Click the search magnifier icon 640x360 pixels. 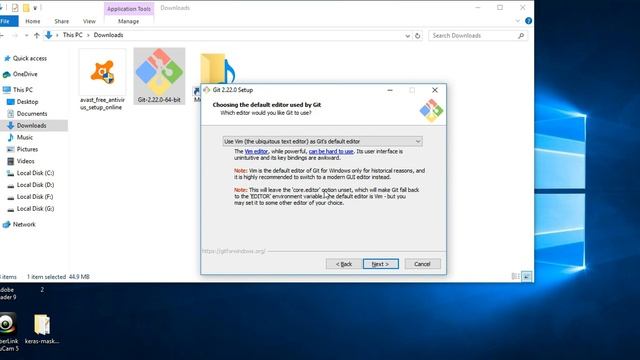521,36
